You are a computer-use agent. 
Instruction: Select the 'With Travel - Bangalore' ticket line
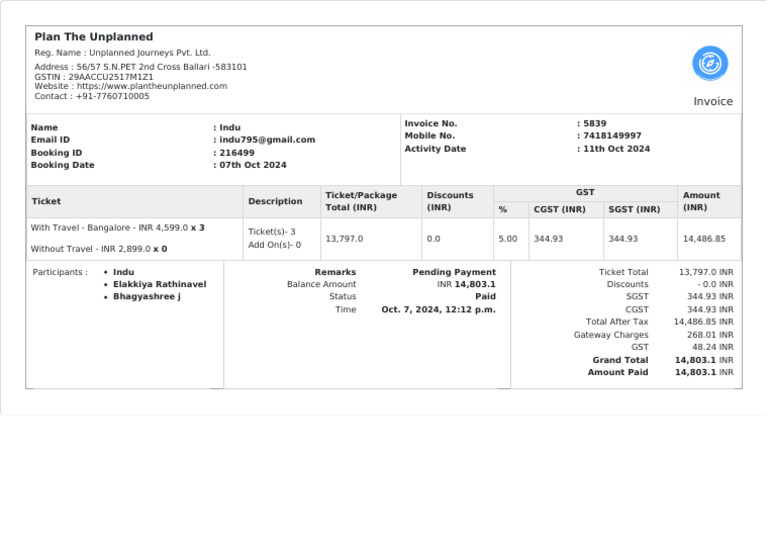pos(118,228)
